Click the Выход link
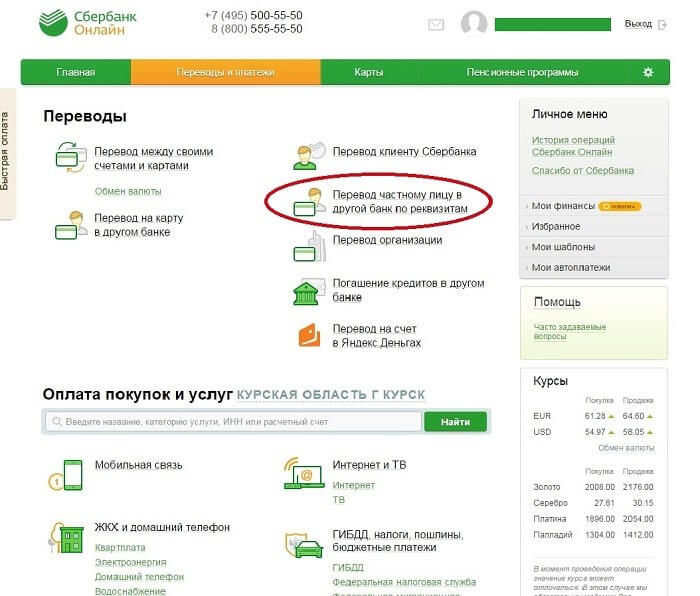The width and height of the screenshot is (700, 596). pos(638,24)
